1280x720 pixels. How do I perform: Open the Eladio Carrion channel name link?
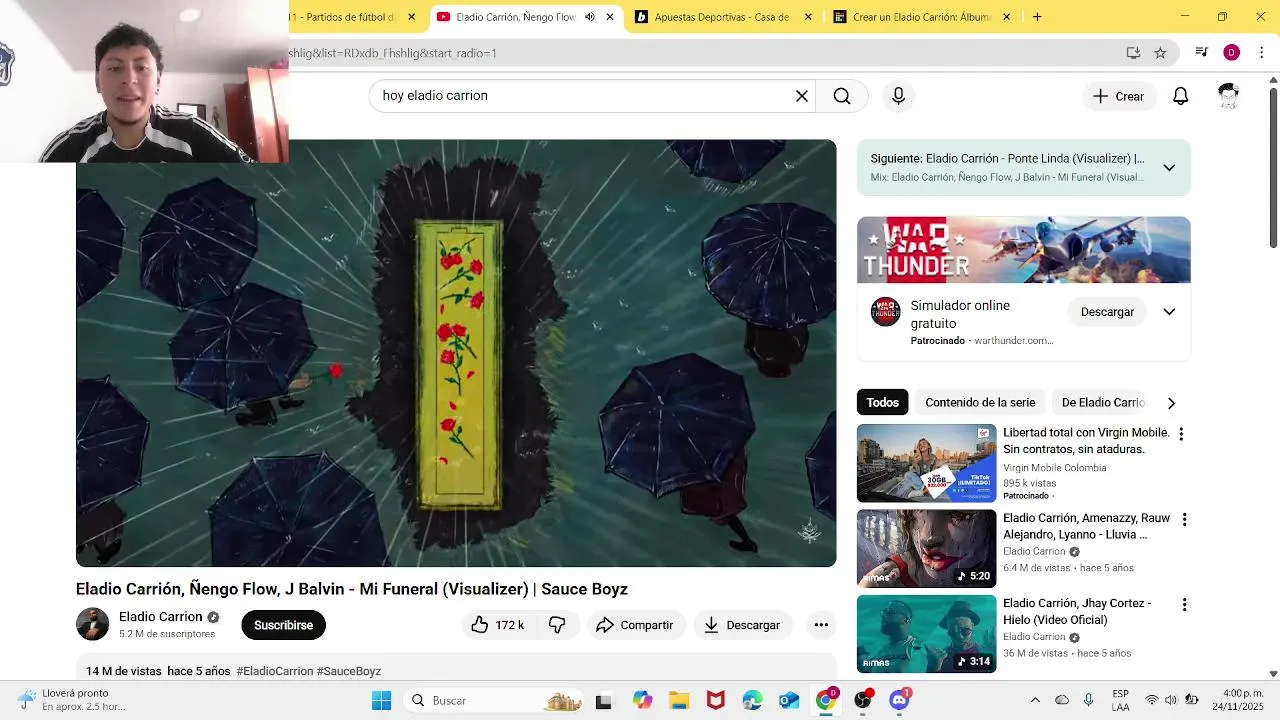160,617
